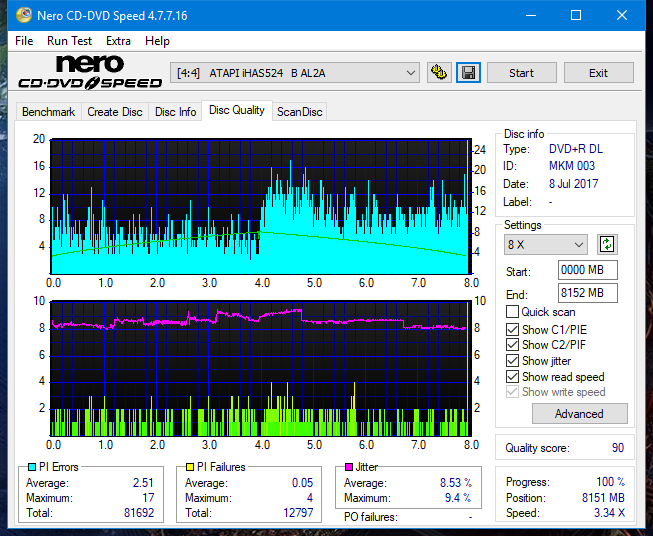Uncheck the Show jitter option
Screen dimensions: 653x536
(512, 361)
